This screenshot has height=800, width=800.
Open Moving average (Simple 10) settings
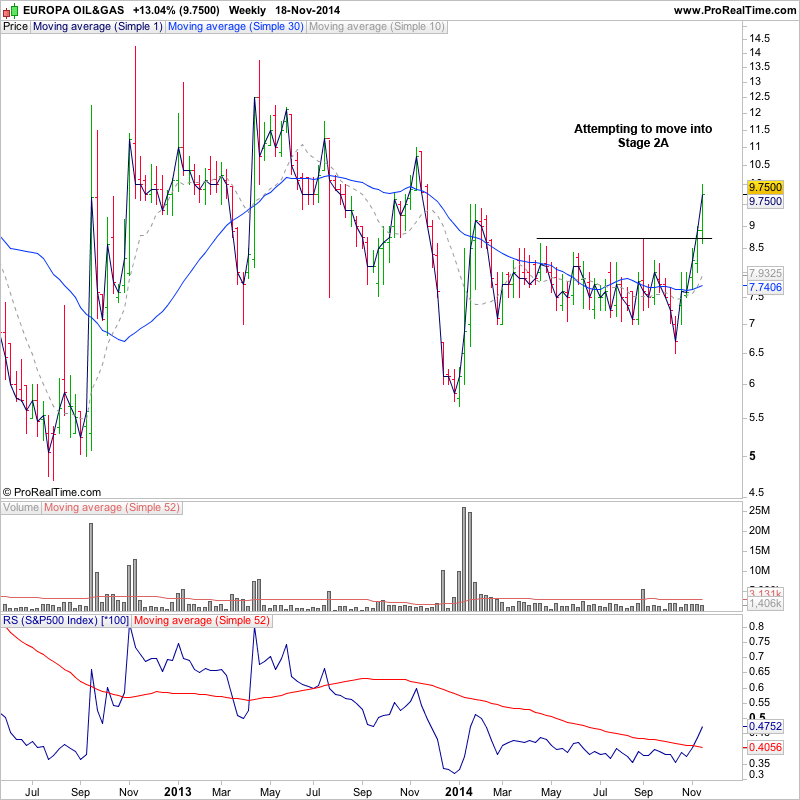pyautogui.click(x=377, y=27)
